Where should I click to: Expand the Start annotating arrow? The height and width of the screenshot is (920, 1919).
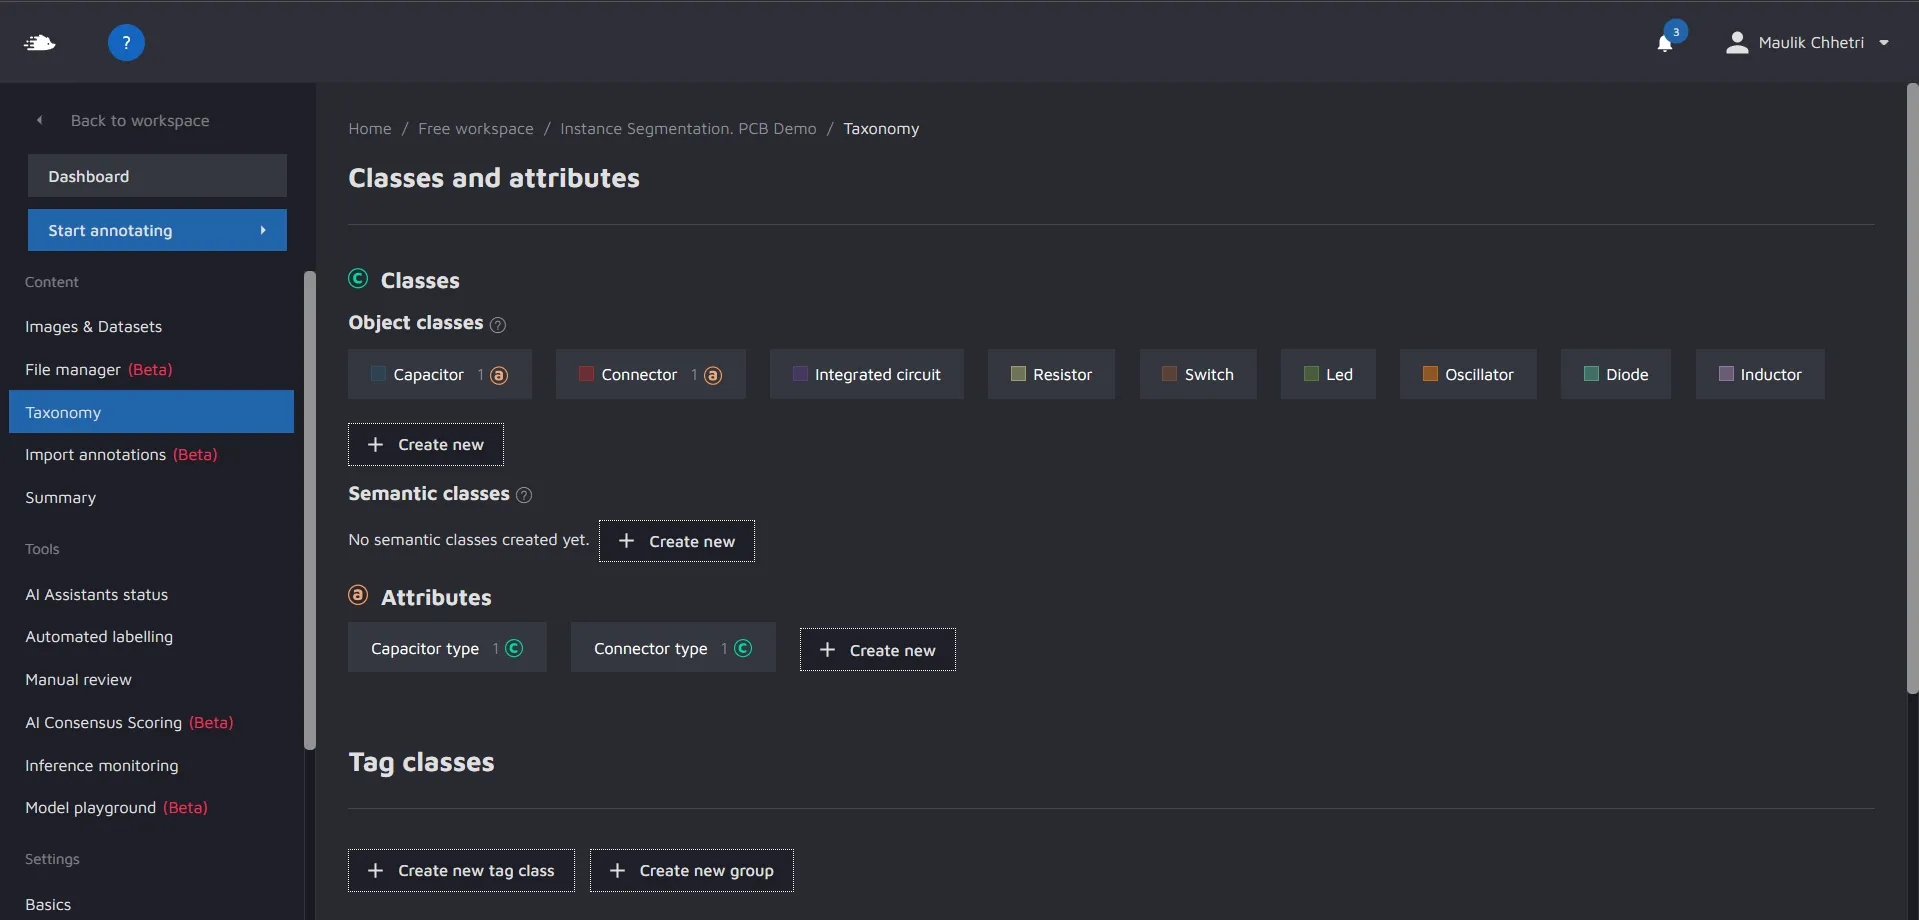click(x=263, y=230)
